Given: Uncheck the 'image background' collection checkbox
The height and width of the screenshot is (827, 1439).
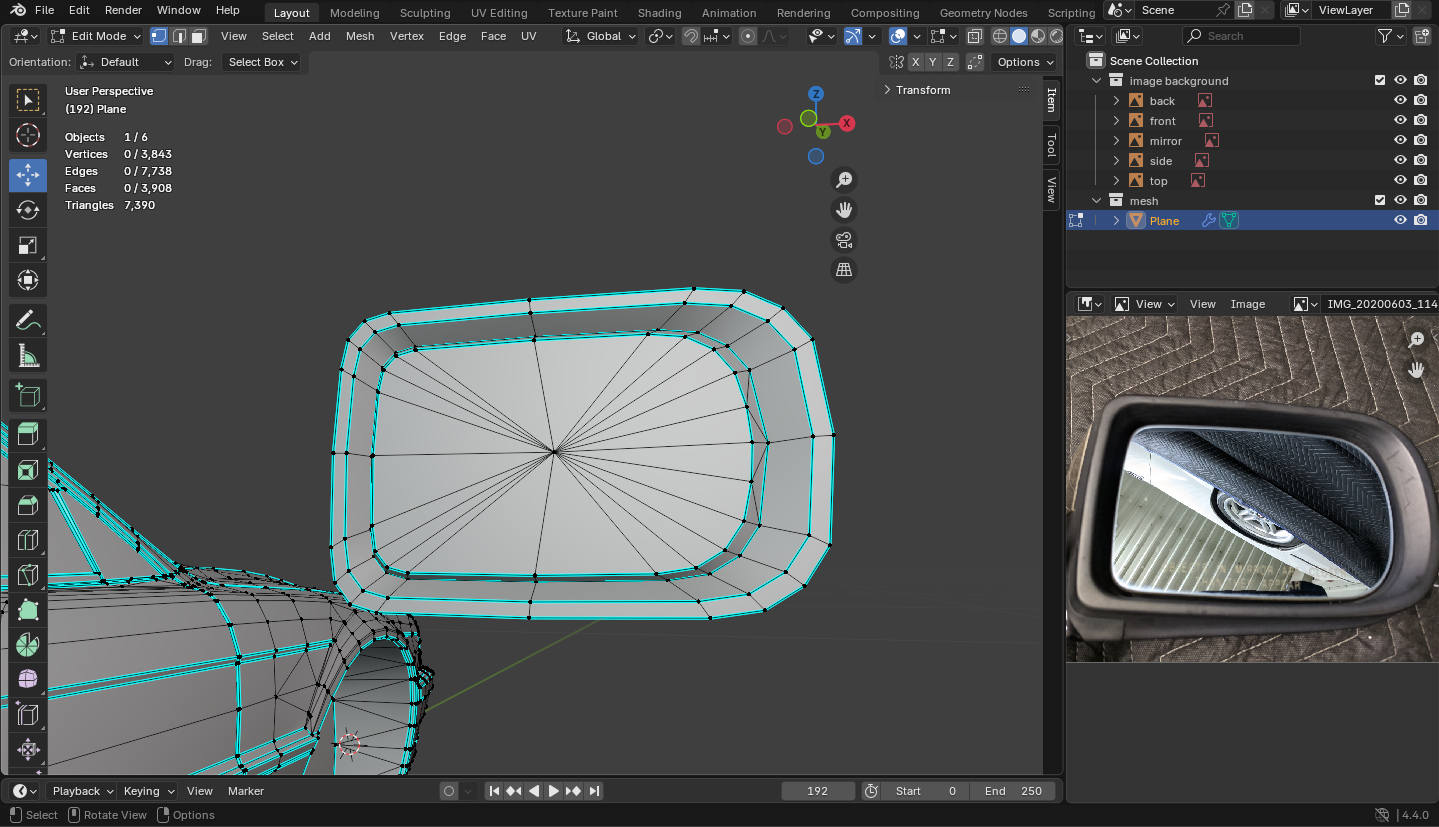Looking at the screenshot, I should tap(1380, 81).
